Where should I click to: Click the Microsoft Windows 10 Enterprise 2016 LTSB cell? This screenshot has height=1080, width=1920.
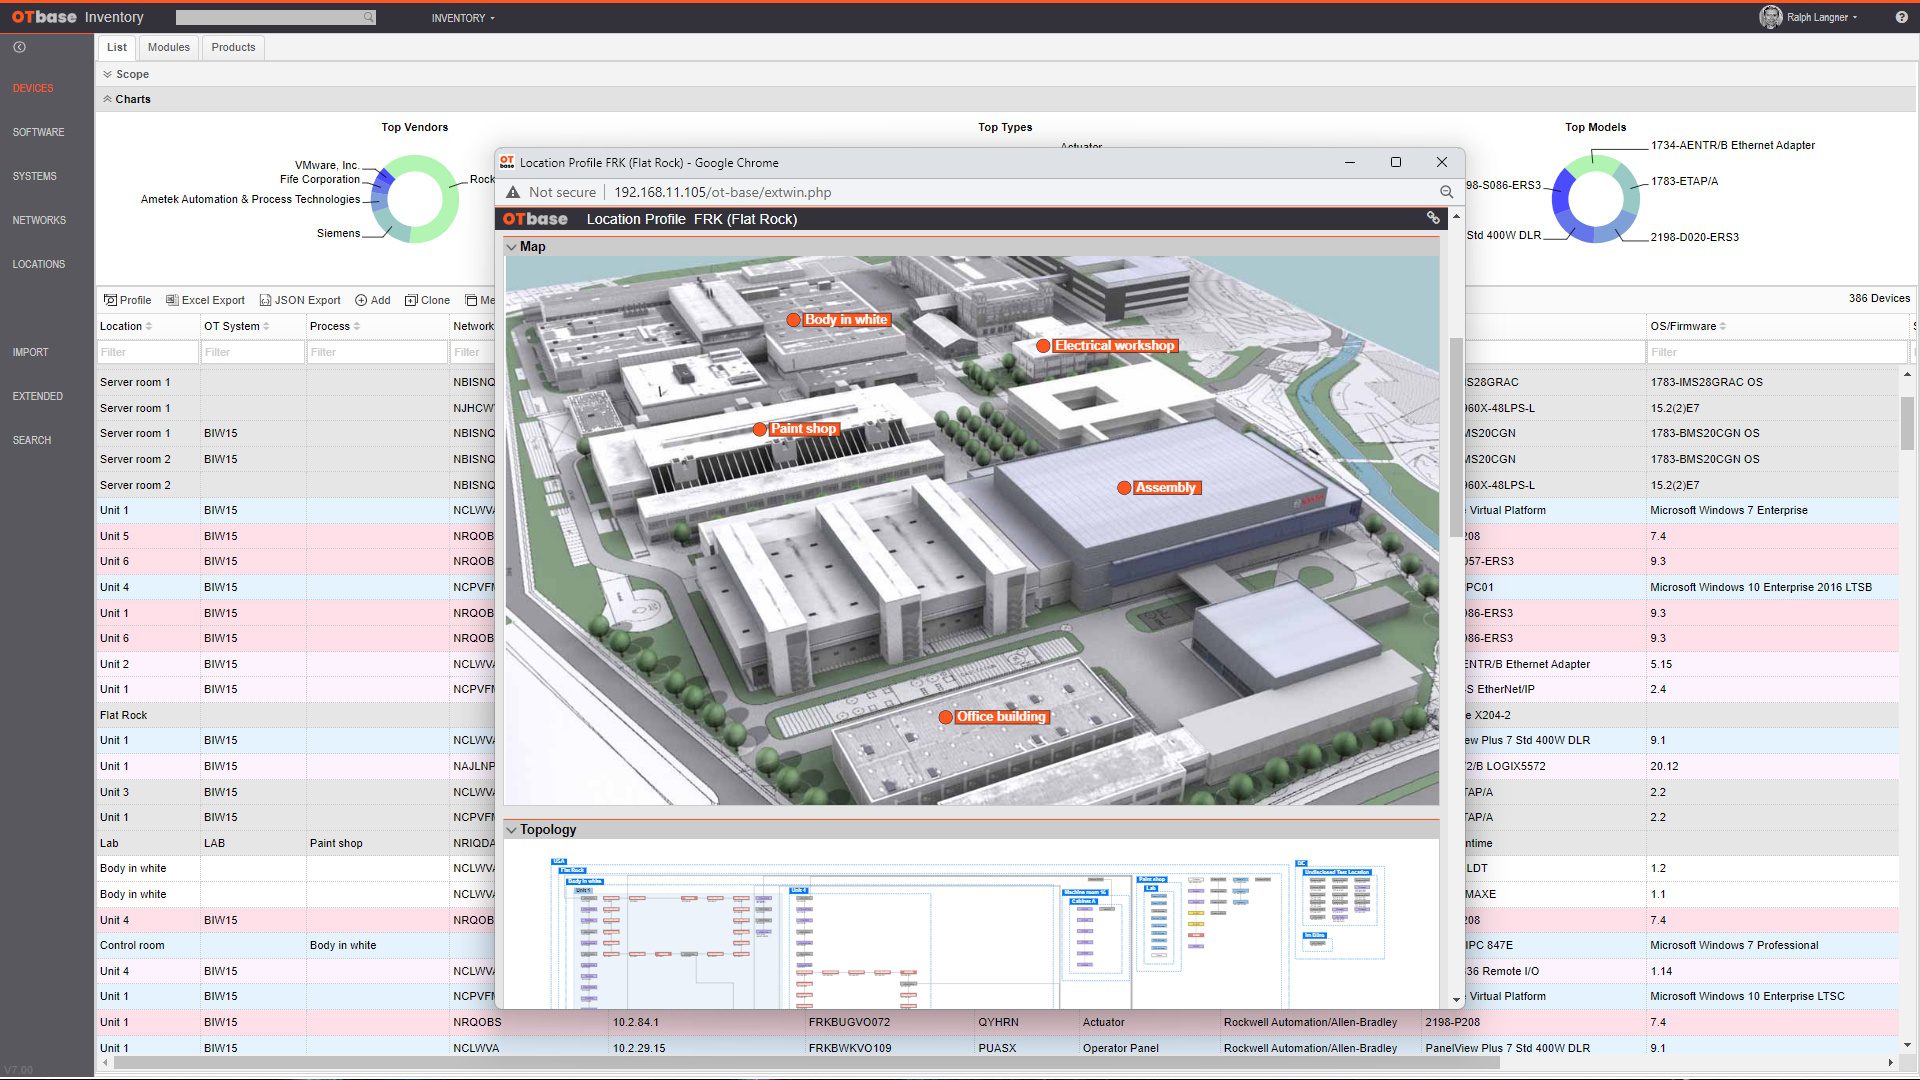(x=1760, y=587)
